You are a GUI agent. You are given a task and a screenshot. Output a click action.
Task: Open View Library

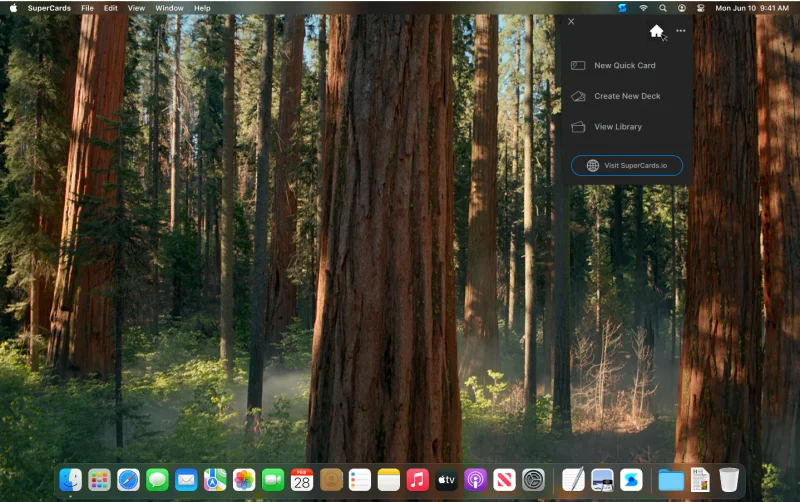tap(627, 127)
